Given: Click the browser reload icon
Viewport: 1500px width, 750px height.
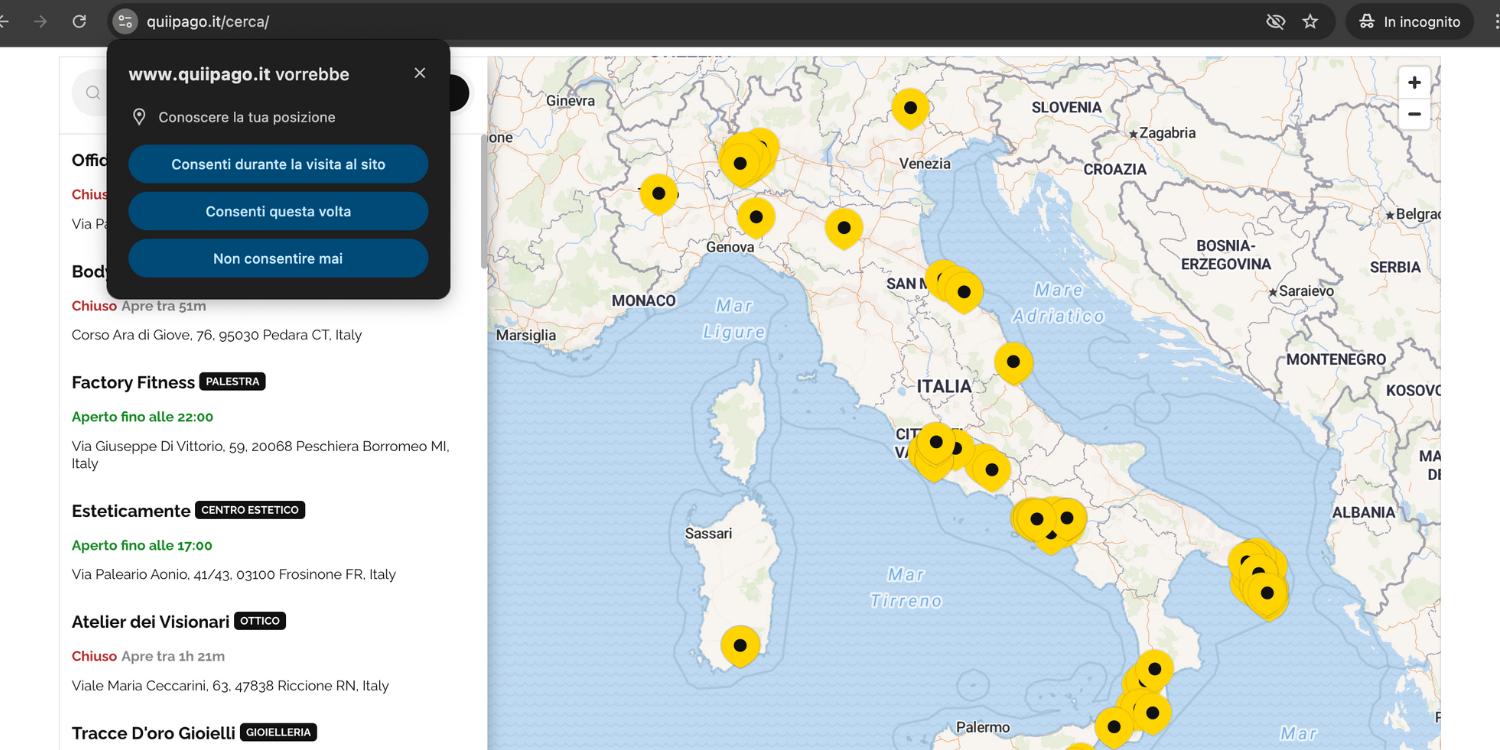Looking at the screenshot, I should pyautogui.click(x=79, y=21).
